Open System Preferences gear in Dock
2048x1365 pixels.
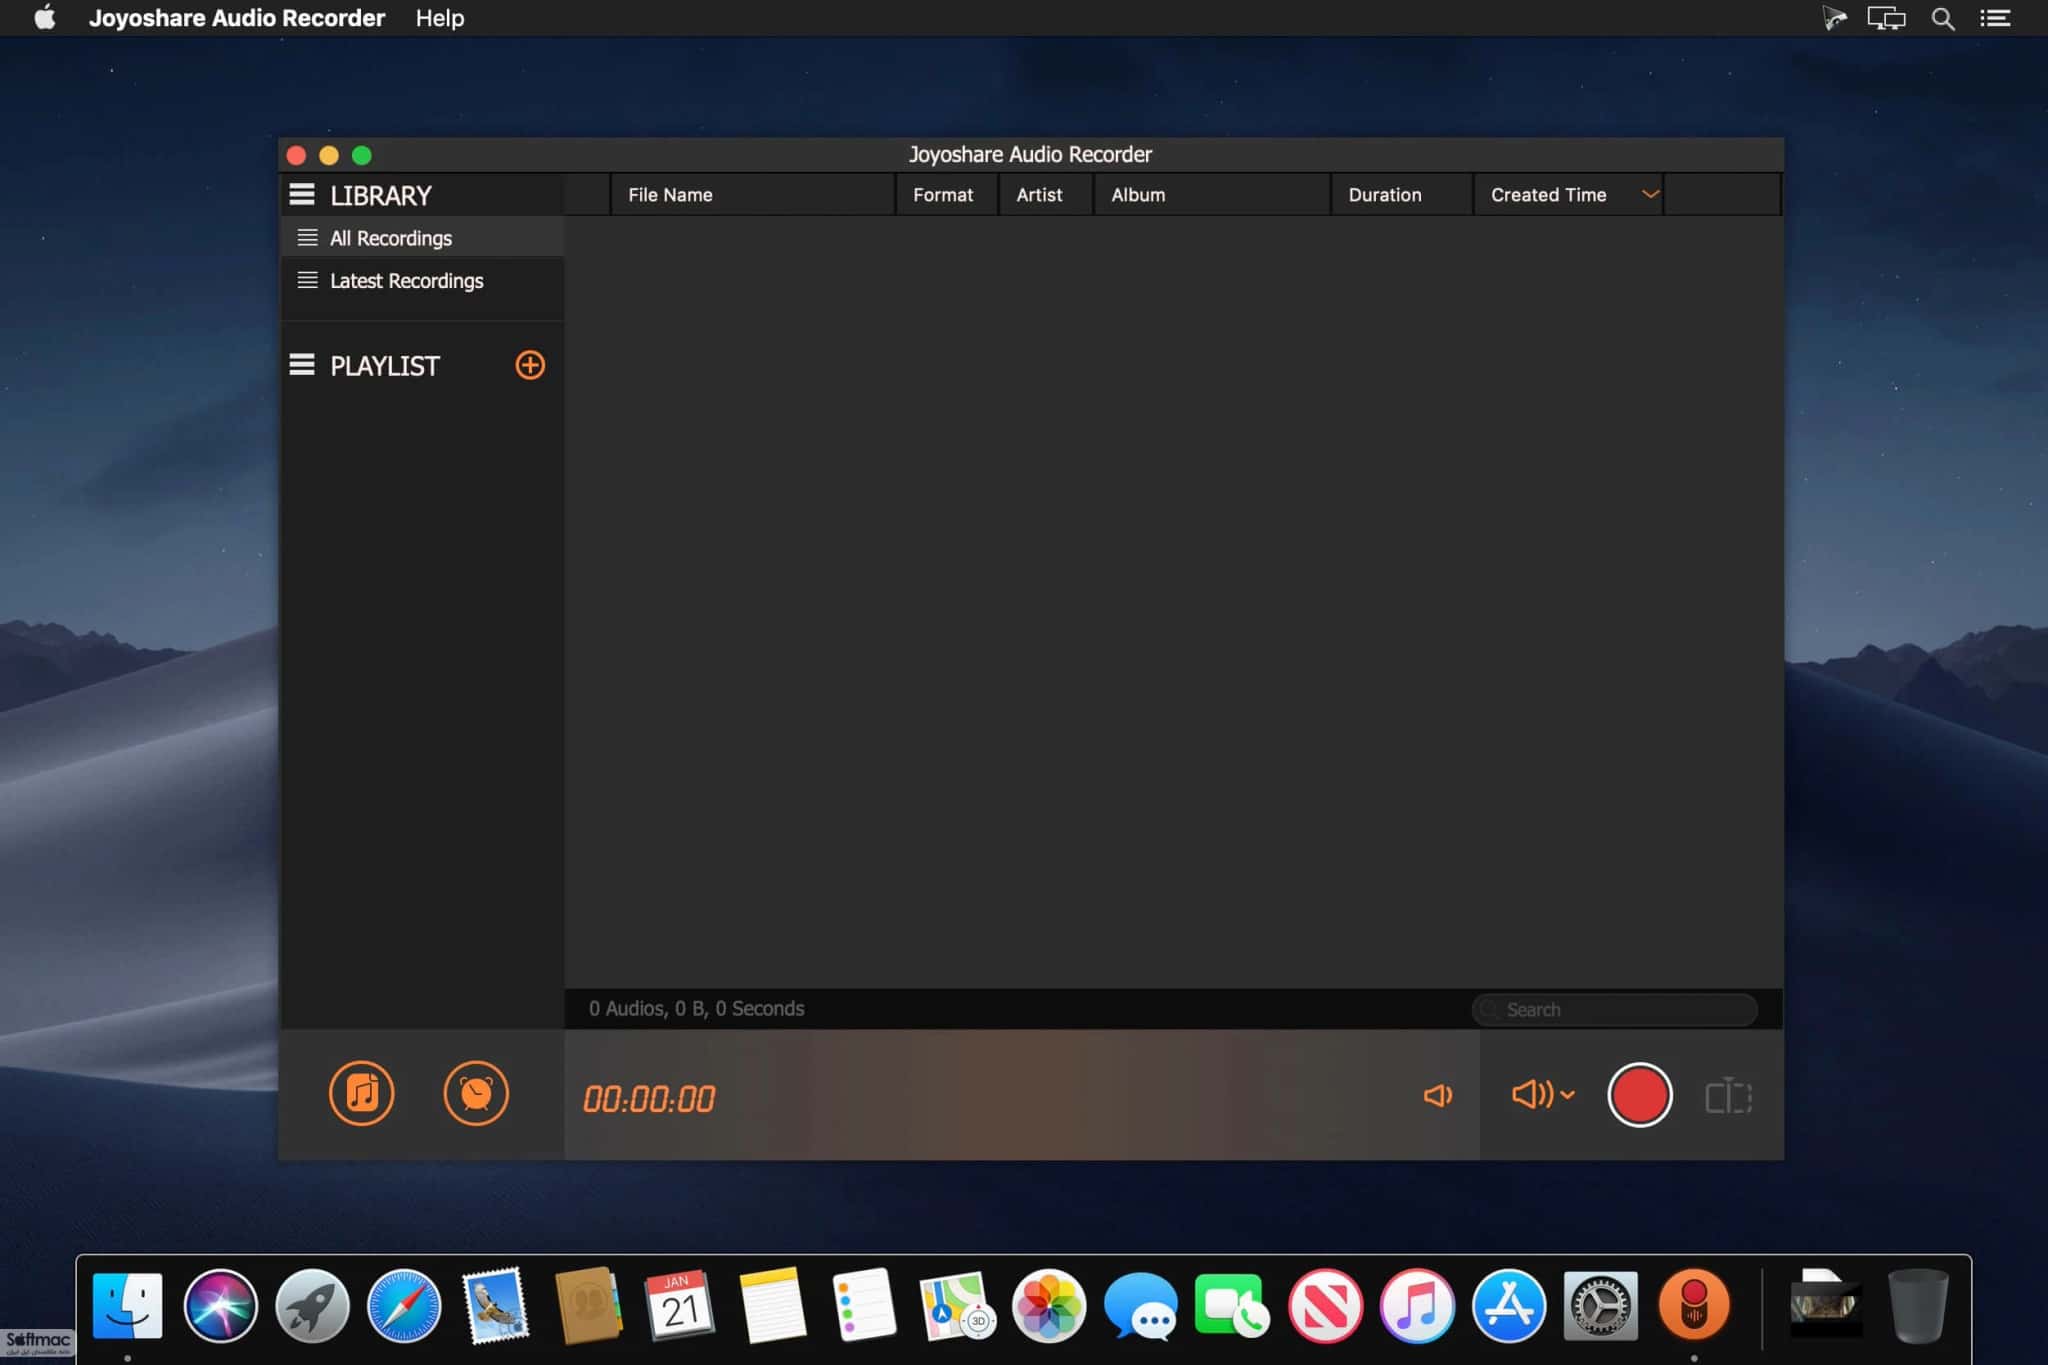click(1601, 1305)
